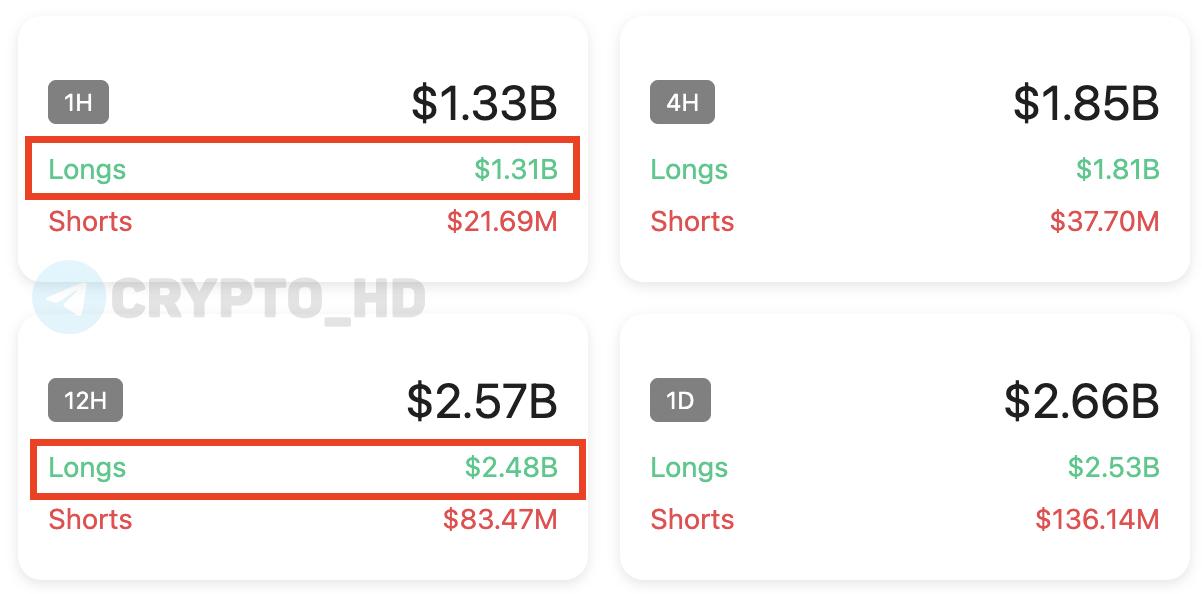This screenshot has height=594, width=1202.
Task: Click Shorts label in the 1H card
Action: click(x=90, y=221)
